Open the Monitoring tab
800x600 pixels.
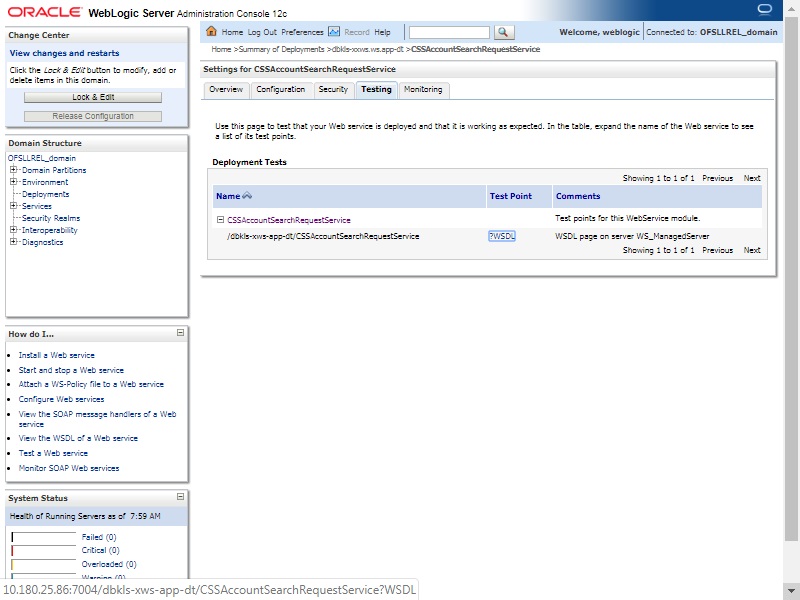(x=423, y=89)
